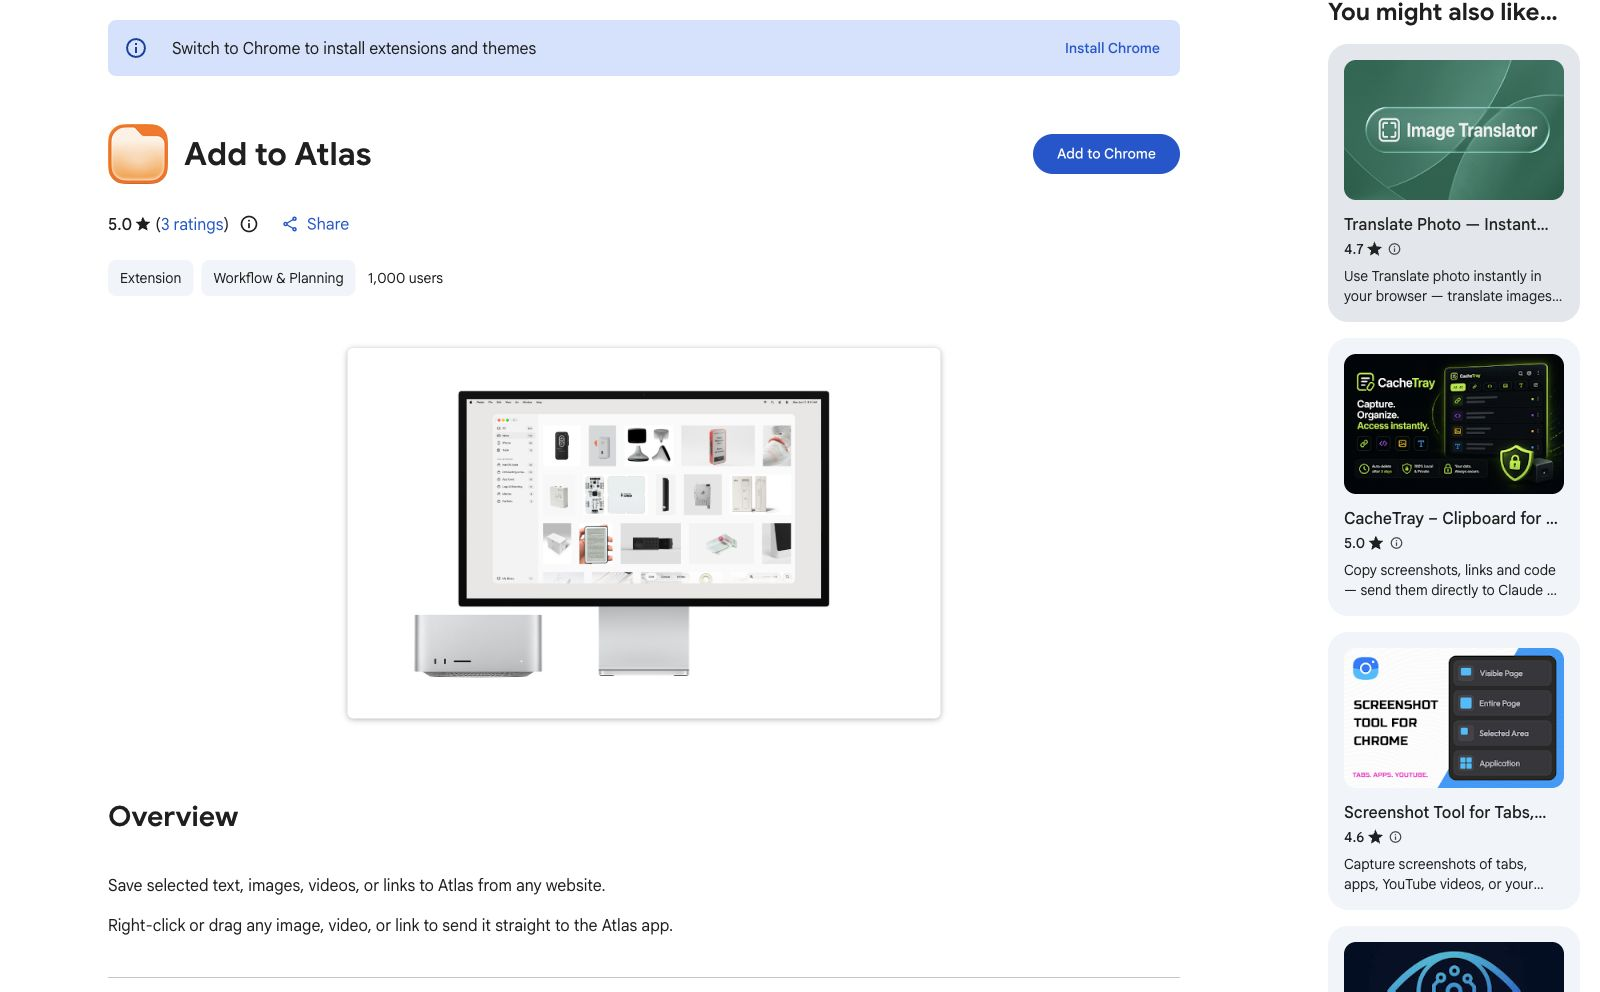This screenshot has height=992, width=1600.
Task: Click the Add to Chrome button
Action: coord(1106,154)
